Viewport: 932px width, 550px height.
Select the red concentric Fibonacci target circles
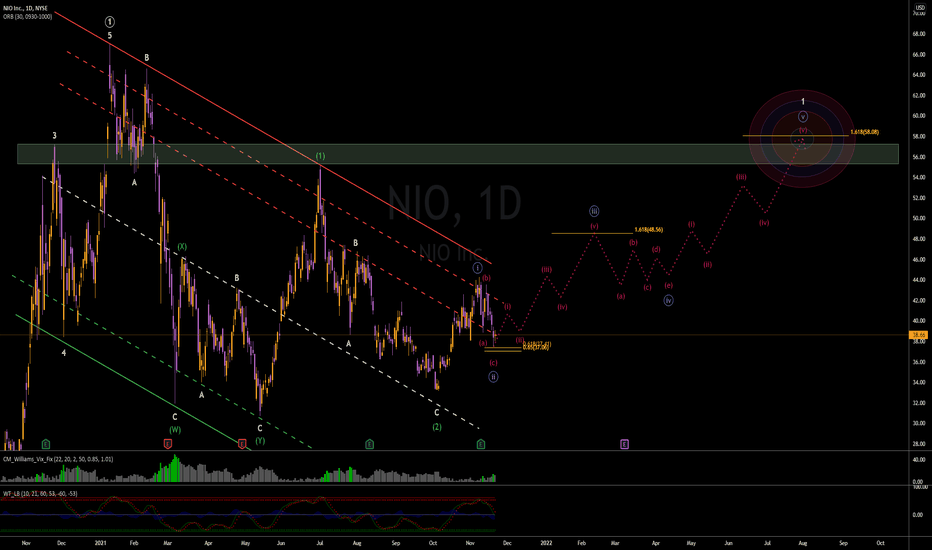coord(802,139)
